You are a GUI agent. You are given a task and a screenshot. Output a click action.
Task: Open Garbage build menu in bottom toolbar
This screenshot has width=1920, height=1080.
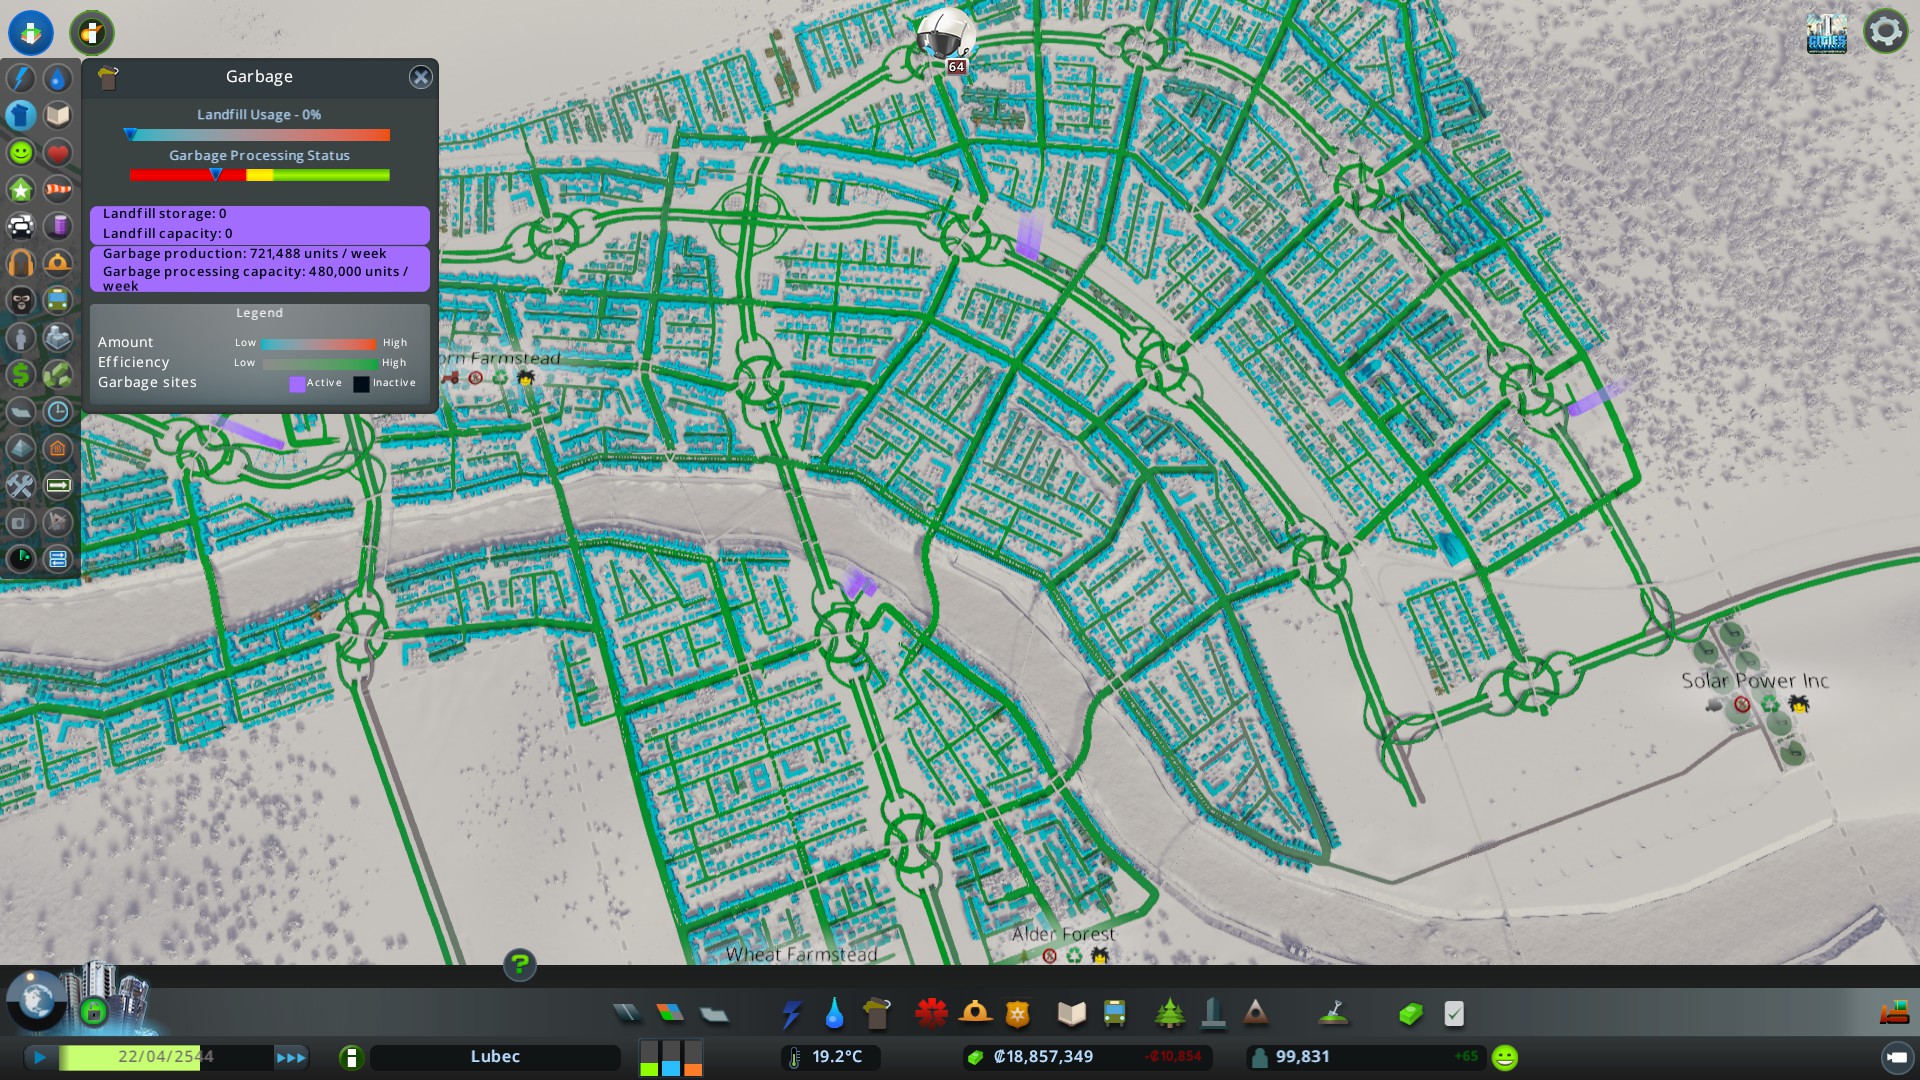(x=876, y=1014)
